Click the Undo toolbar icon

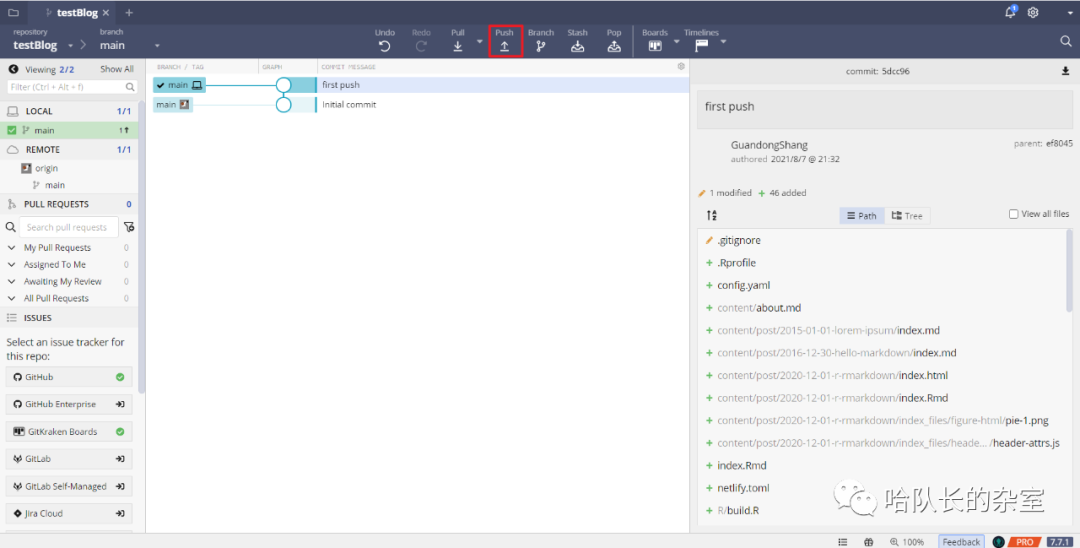[x=384, y=46]
